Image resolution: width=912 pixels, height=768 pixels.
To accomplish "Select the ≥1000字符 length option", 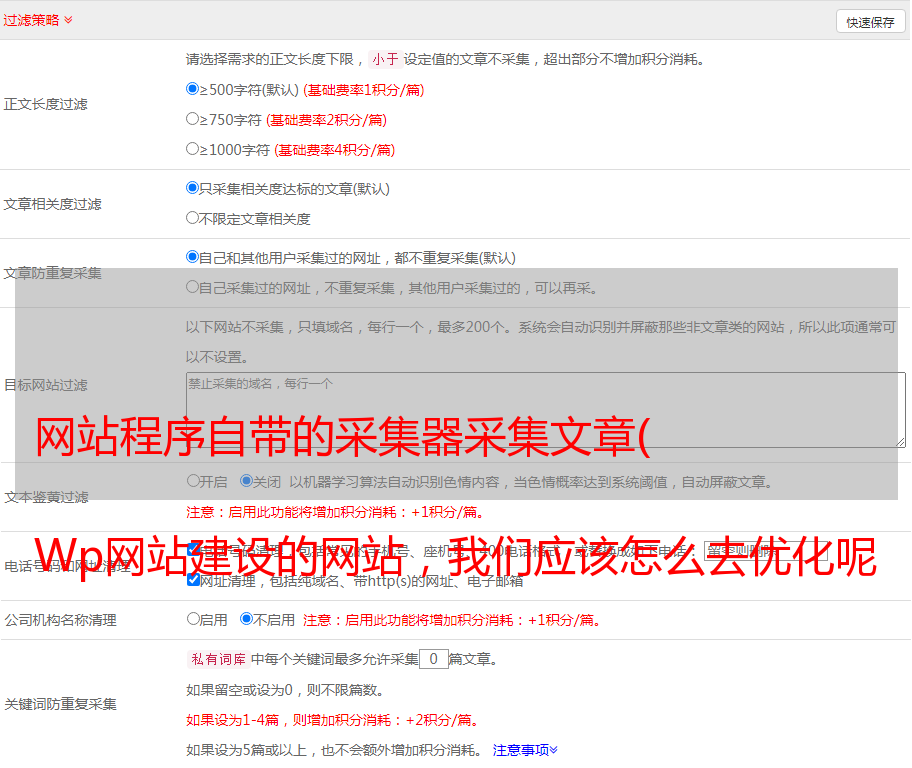I will tap(192, 149).
